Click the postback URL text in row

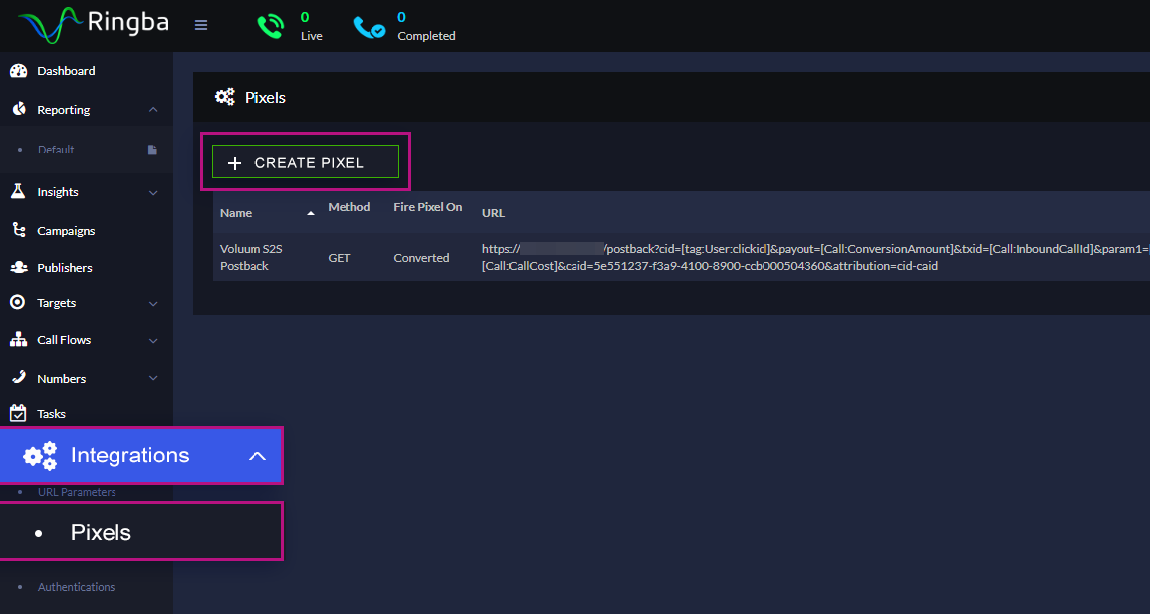[x=816, y=257]
